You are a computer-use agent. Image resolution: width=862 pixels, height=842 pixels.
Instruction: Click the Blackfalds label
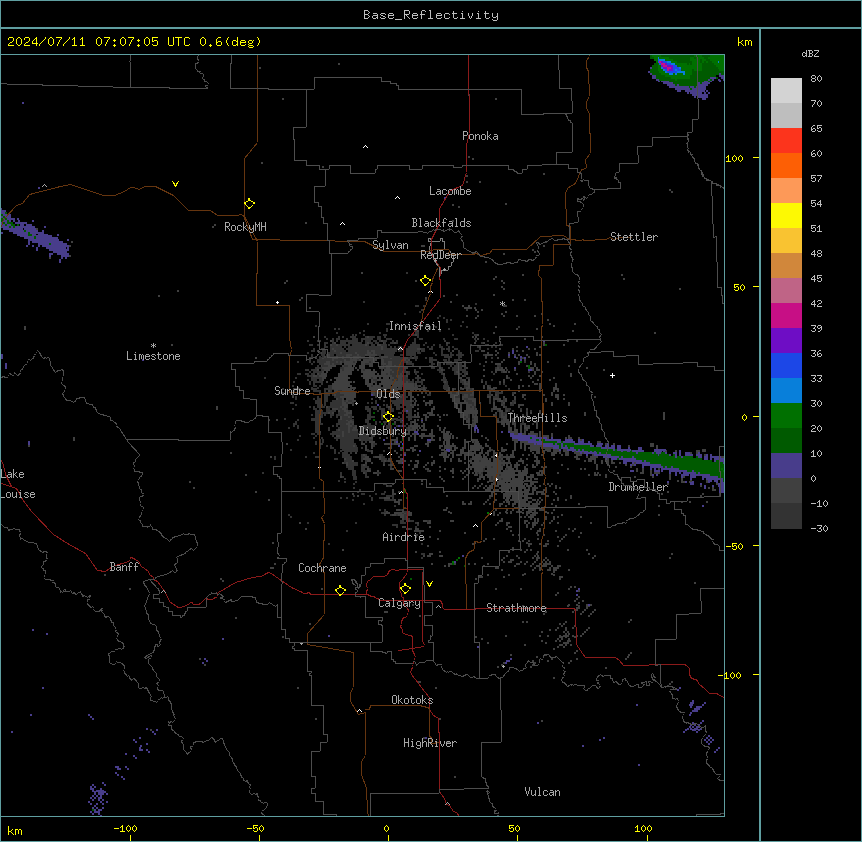441,223
